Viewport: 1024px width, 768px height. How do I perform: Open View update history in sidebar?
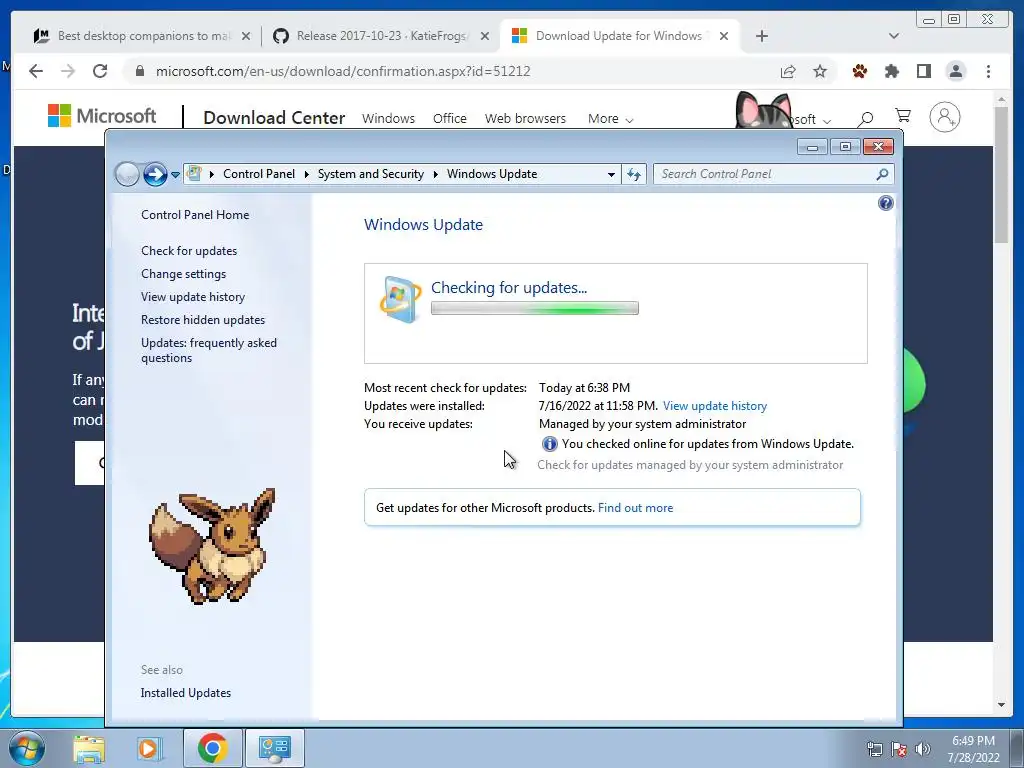193,296
